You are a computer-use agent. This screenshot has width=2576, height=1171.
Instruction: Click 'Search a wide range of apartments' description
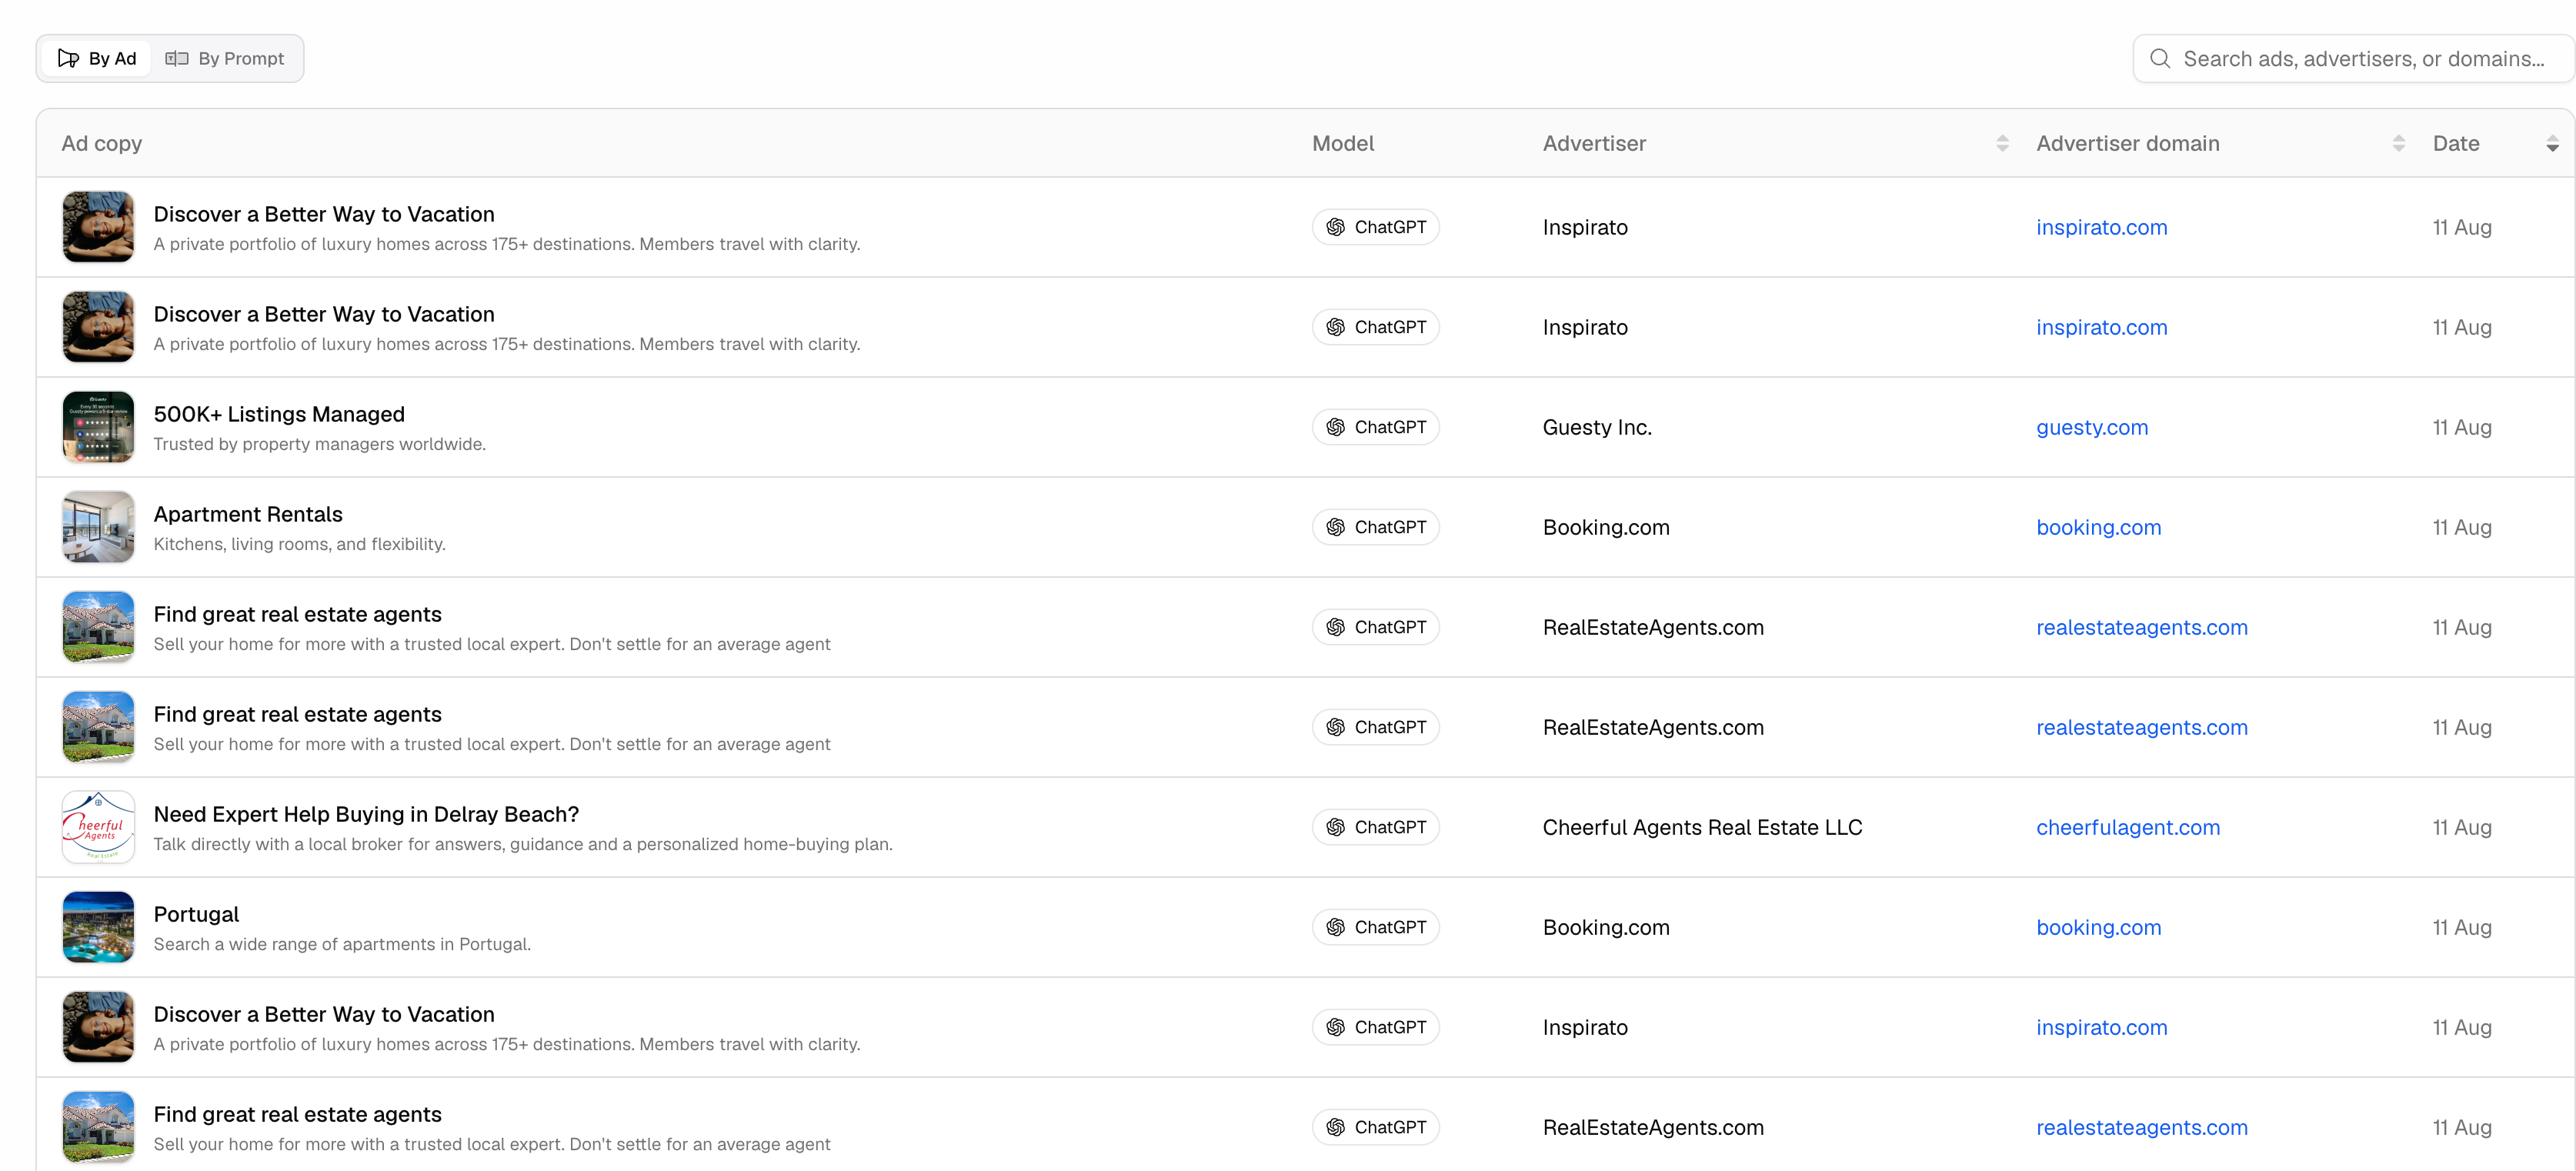click(x=342, y=944)
